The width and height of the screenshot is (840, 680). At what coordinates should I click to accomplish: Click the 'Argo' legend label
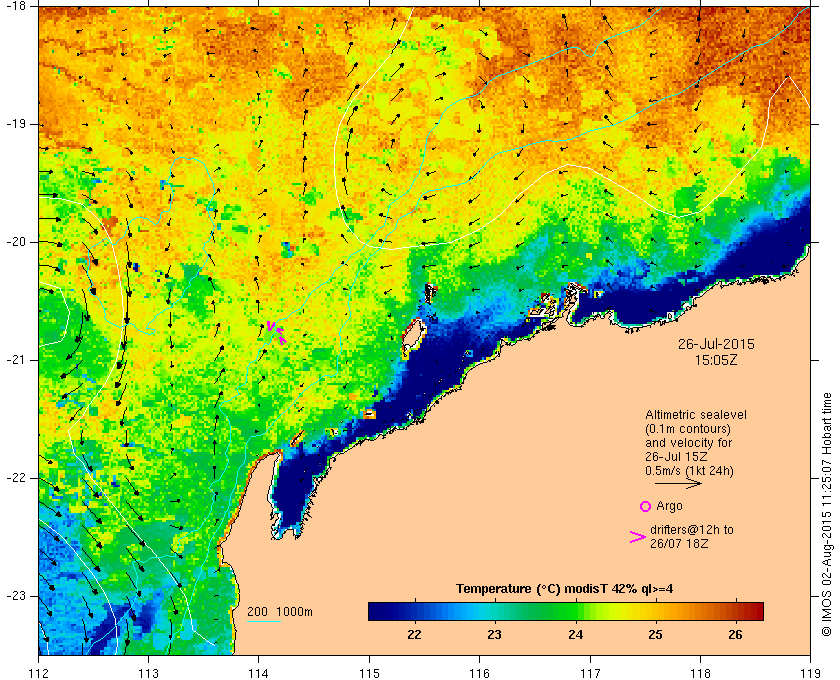(669, 506)
